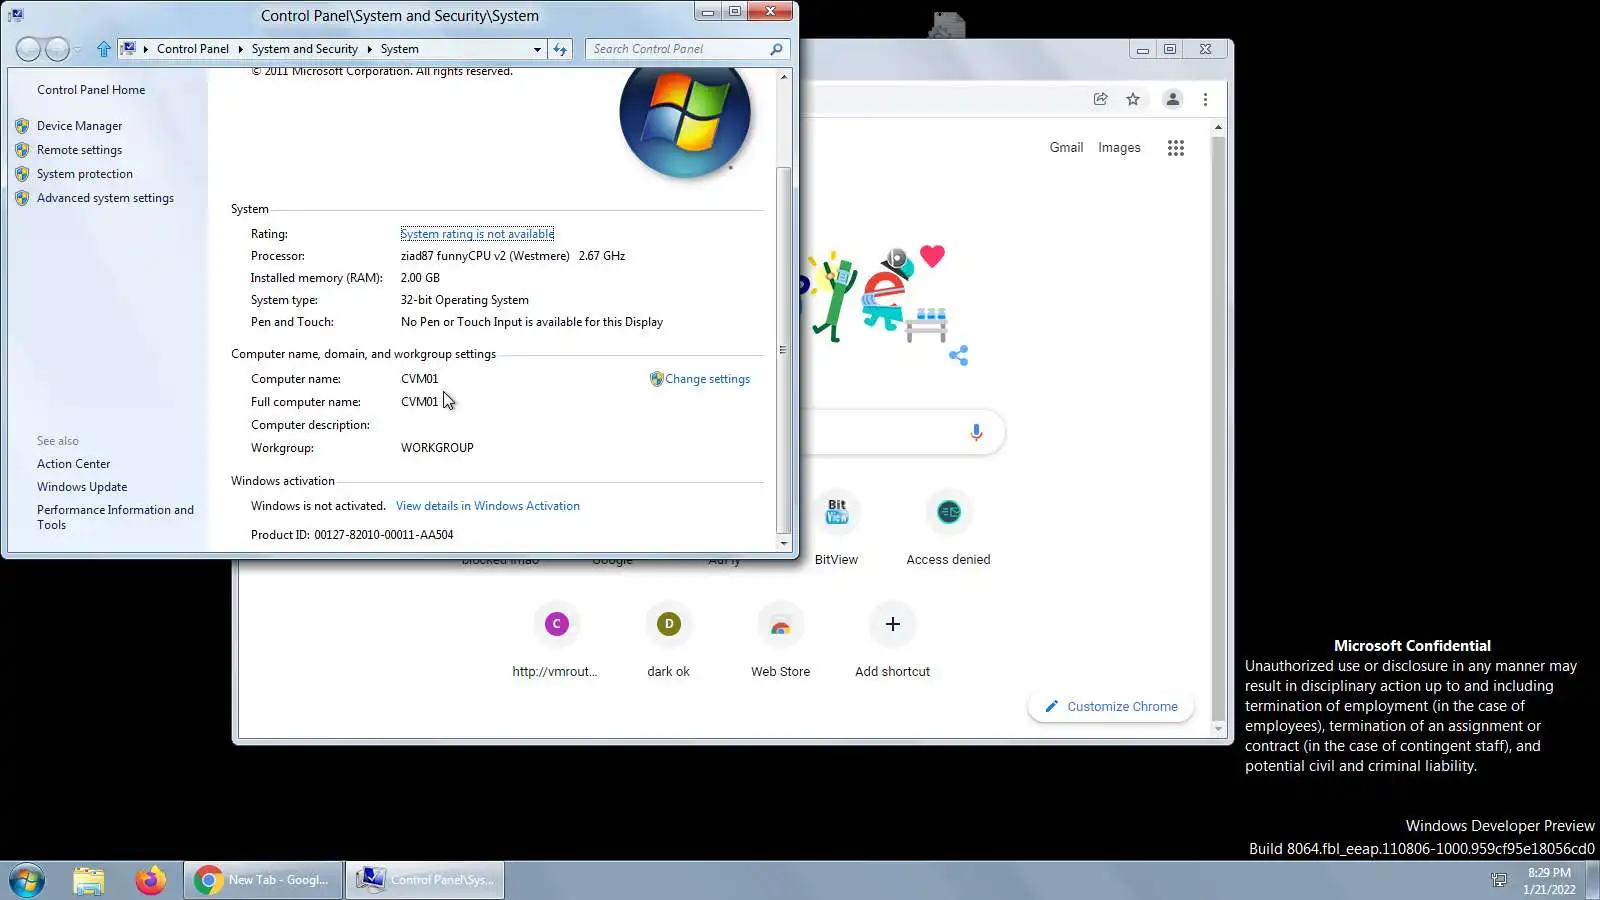The height and width of the screenshot is (900, 1600).
Task: Click Control Panel scrollbar up arrow
Action: coord(784,76)
